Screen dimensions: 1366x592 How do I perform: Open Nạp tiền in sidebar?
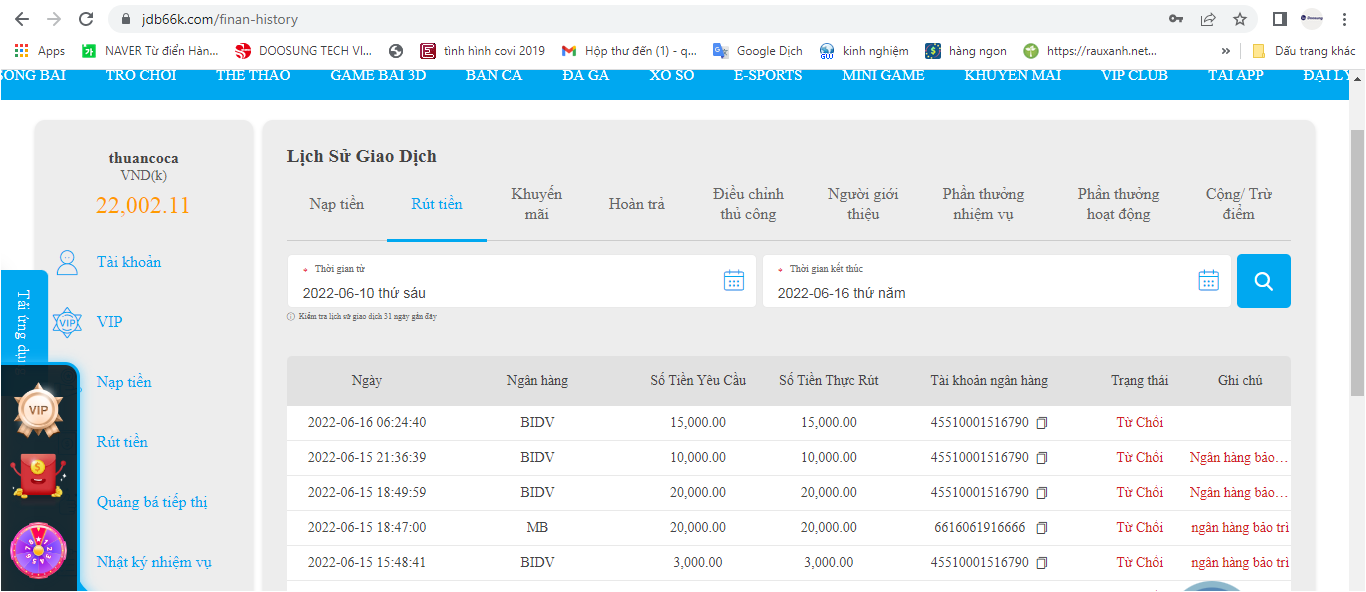[x=124, y=382]
